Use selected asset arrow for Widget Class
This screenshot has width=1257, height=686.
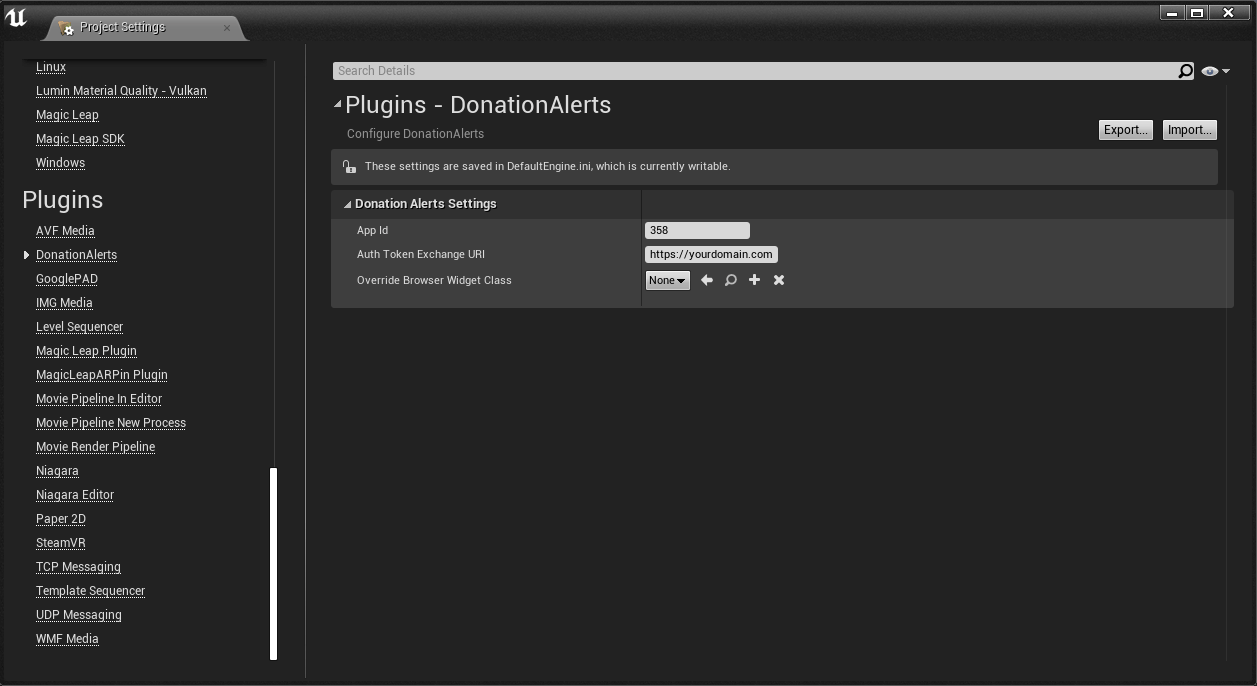click(707, 281)
